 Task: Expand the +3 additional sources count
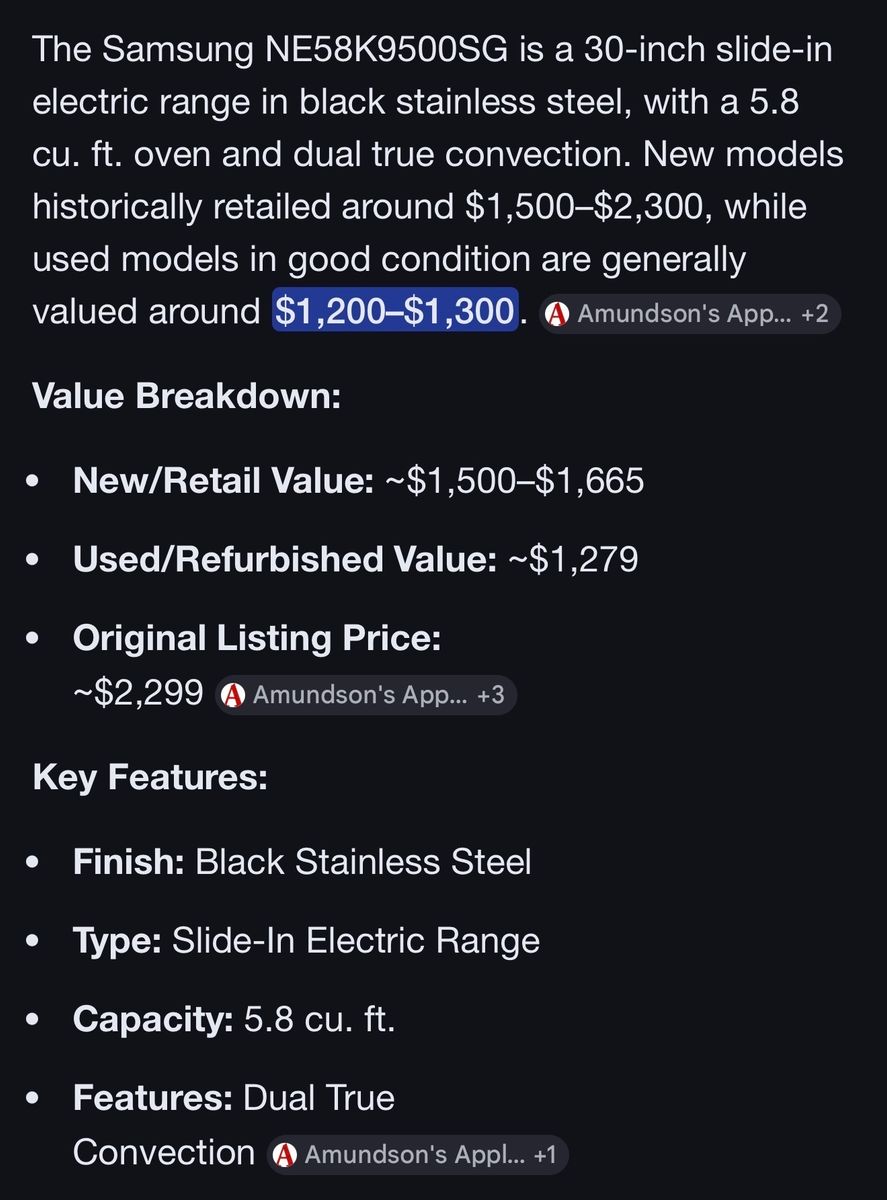tap(490, 695)
